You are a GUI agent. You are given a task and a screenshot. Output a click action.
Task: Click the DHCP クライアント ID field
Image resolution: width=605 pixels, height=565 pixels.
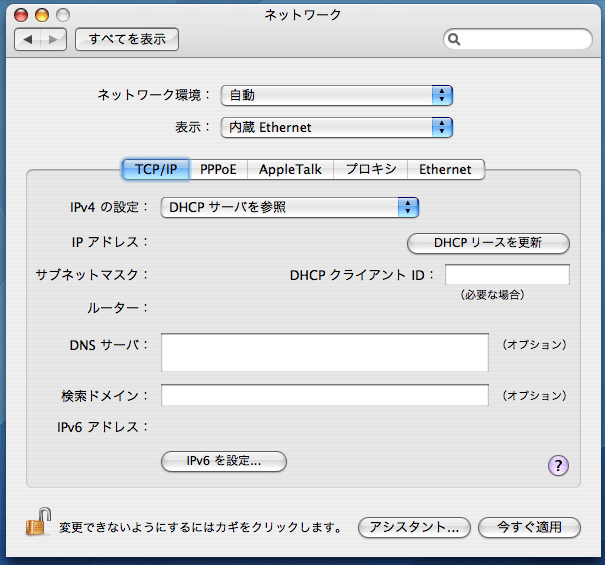pos(507,275)
